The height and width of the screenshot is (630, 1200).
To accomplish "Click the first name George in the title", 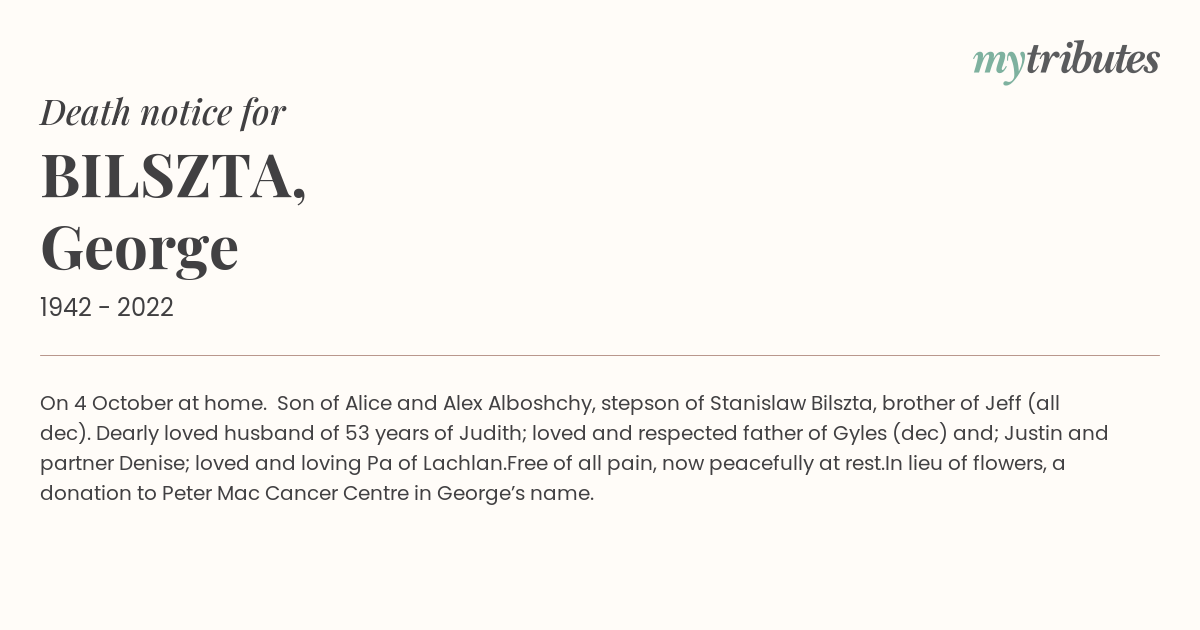I will (139, 248).
